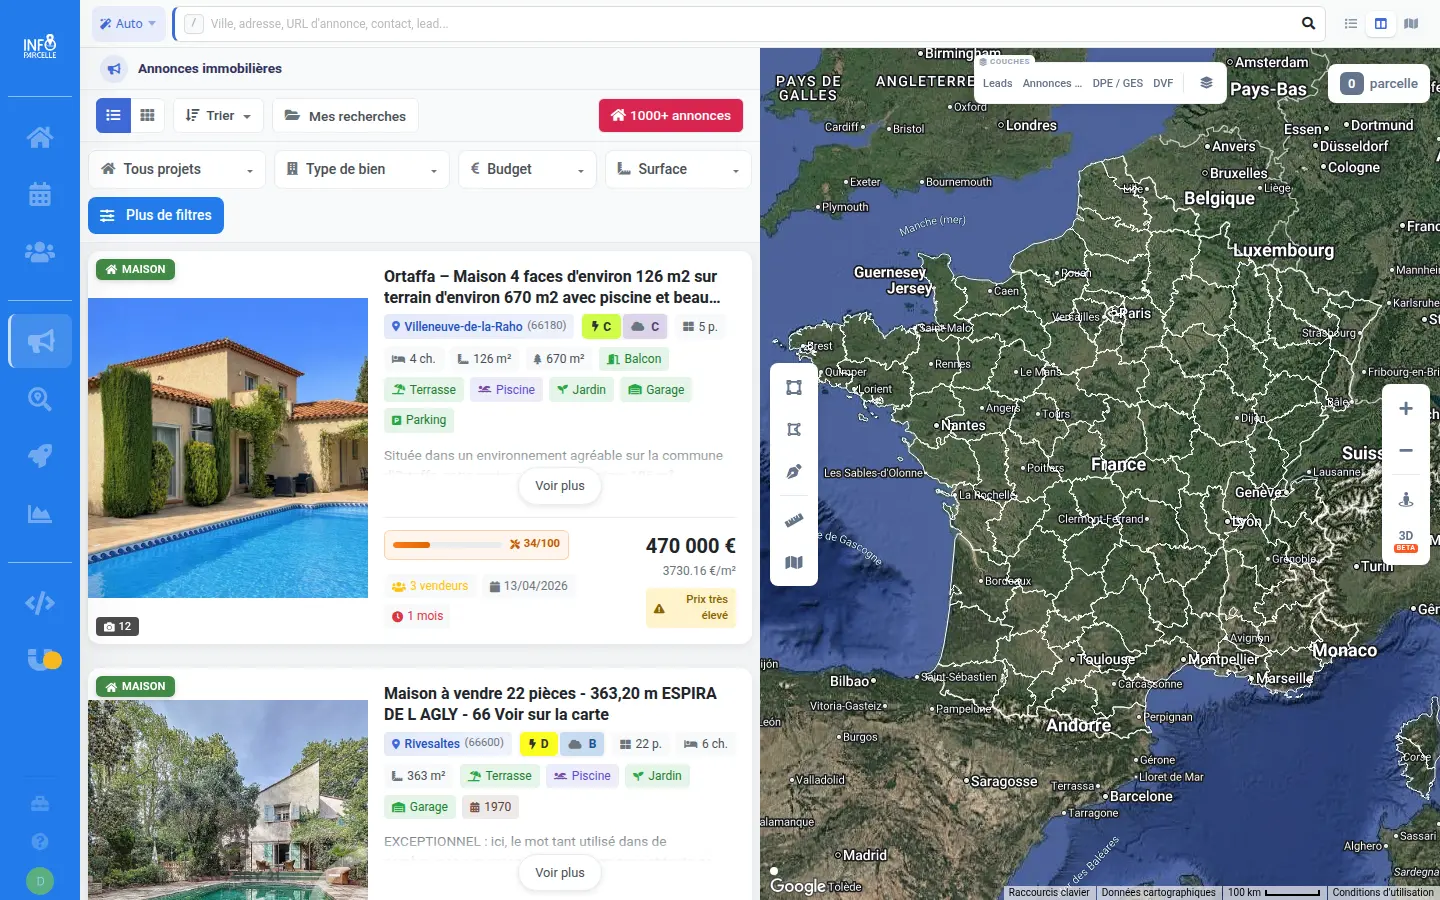Click the search magnifier in top bar

pos(1308,23)
